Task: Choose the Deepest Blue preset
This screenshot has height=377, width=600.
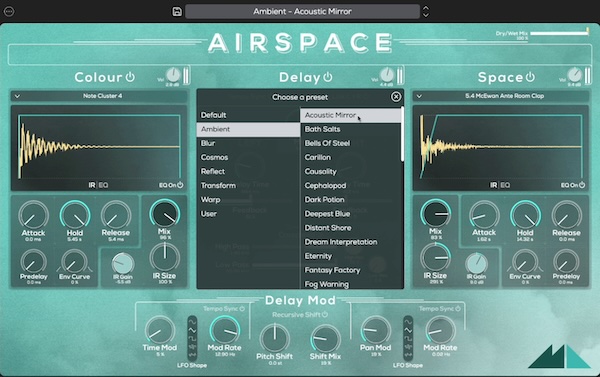Action: (x=350, y=214)
